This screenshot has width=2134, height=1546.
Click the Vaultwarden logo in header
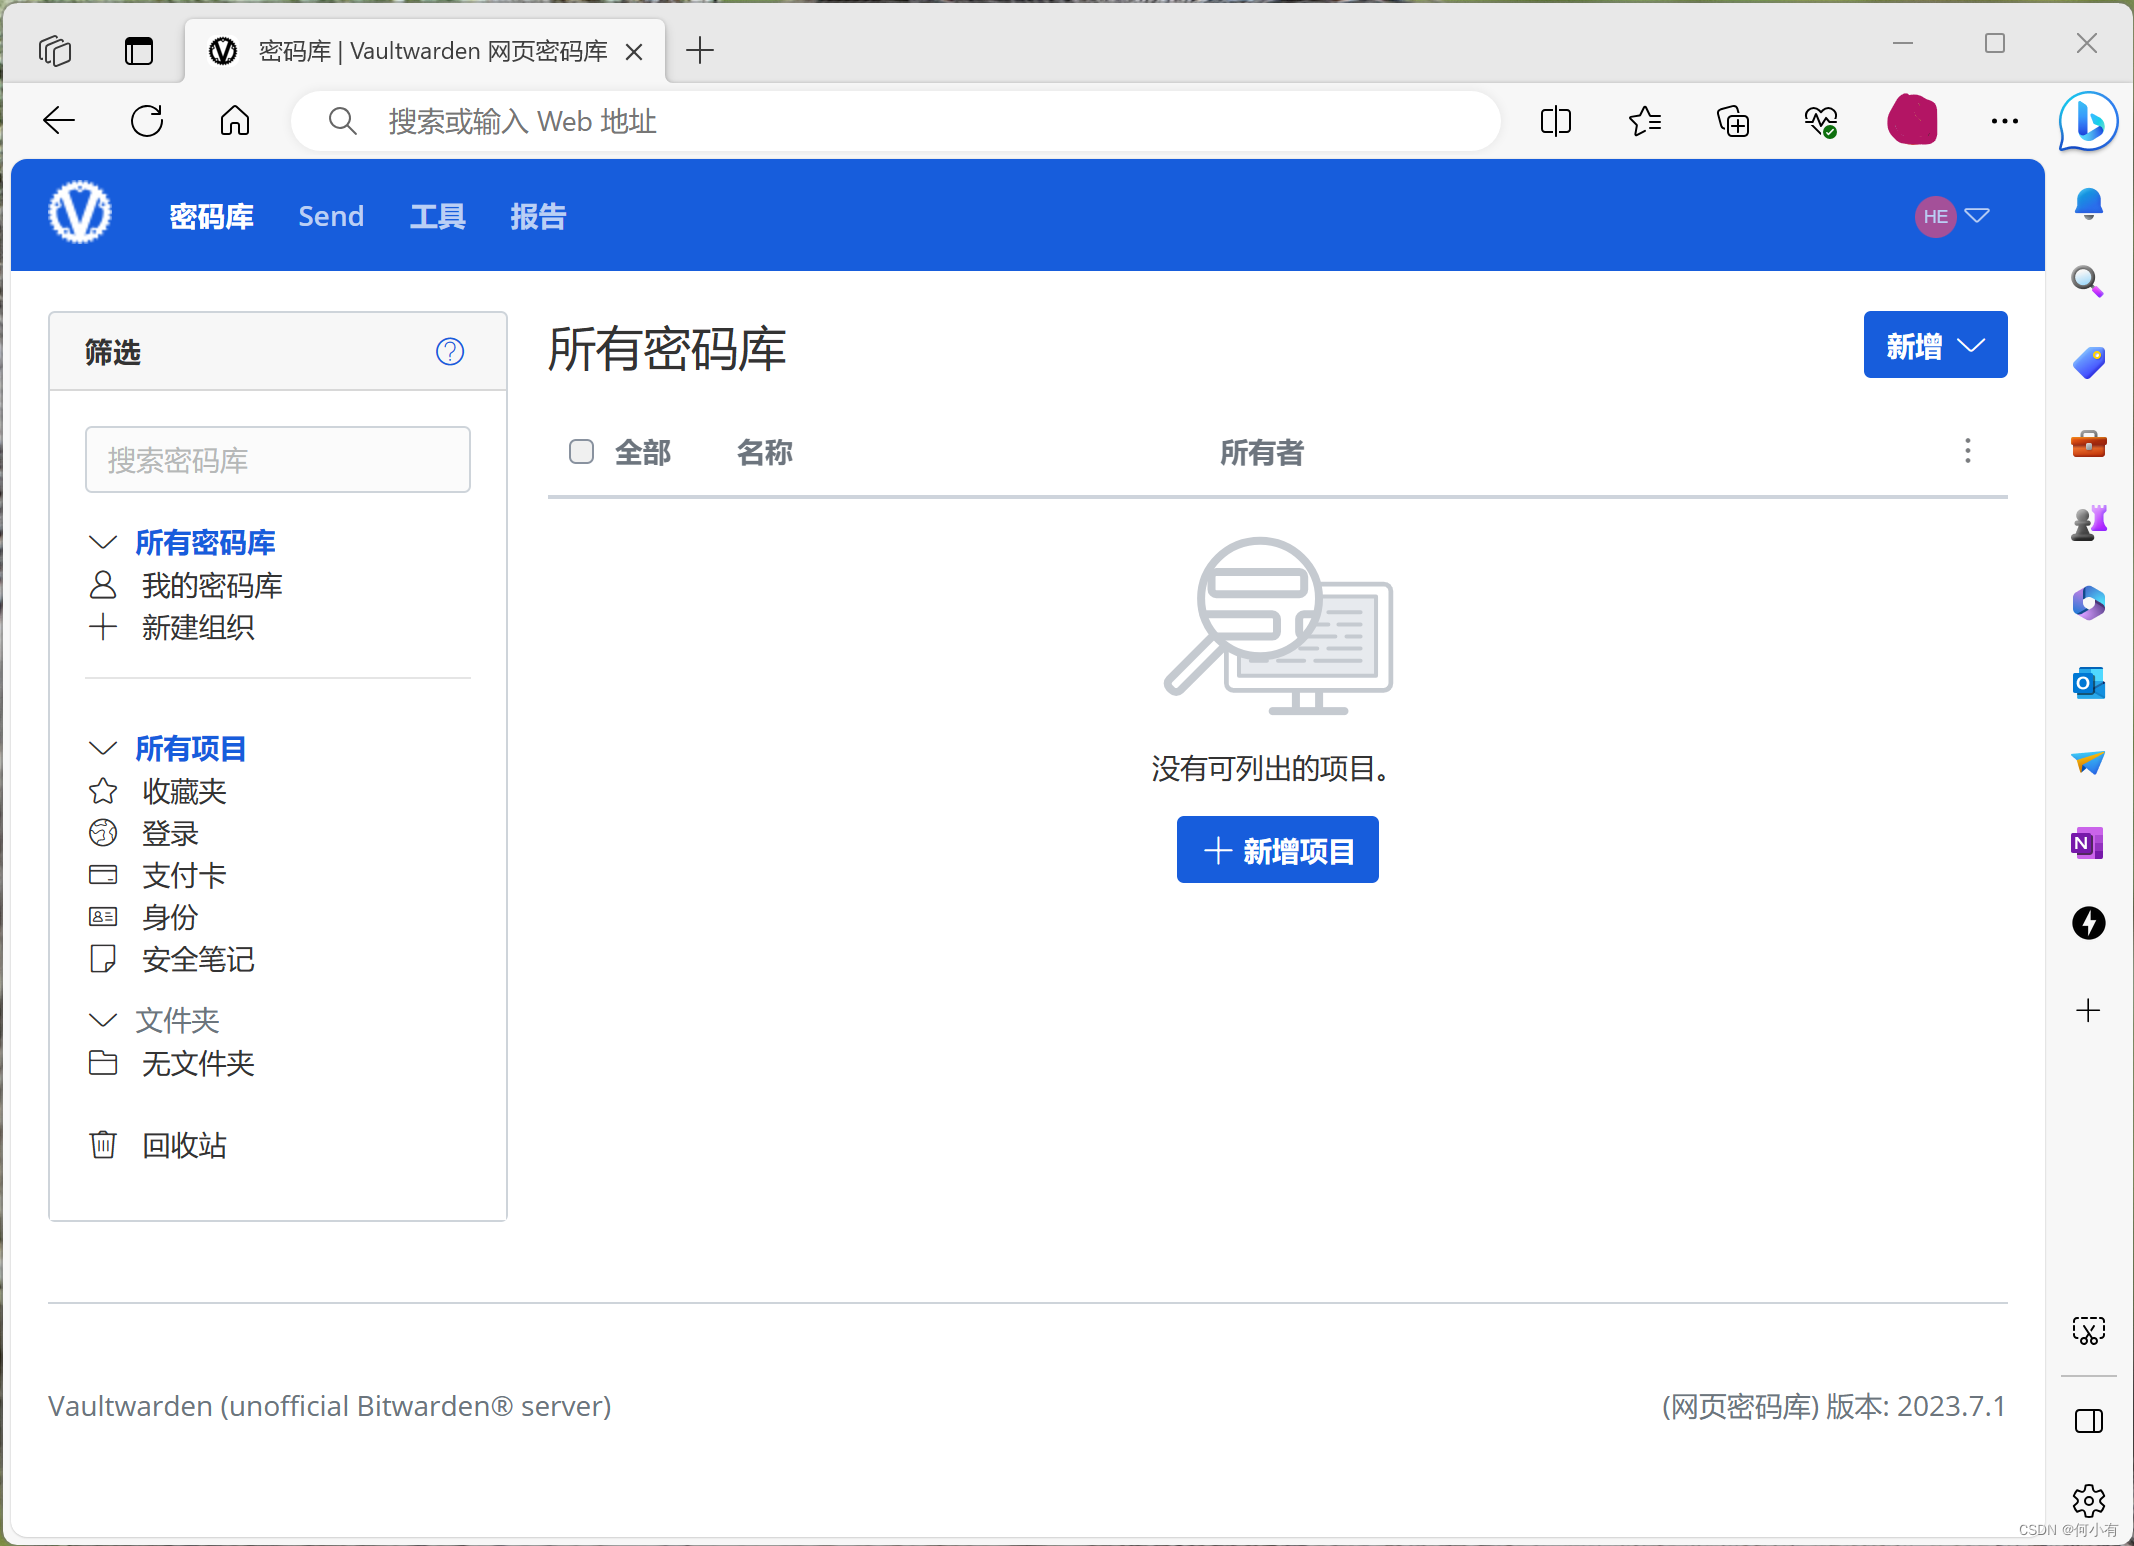click(80, 213)
